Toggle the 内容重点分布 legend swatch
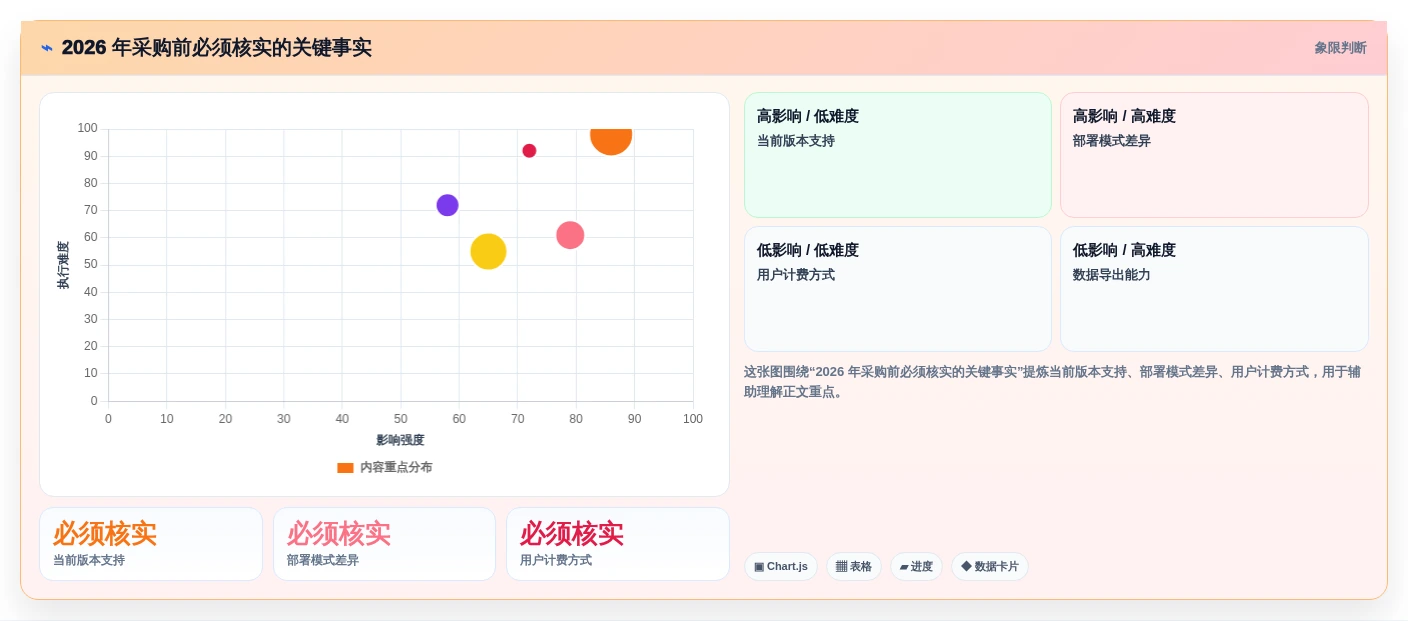 point(345,468)
